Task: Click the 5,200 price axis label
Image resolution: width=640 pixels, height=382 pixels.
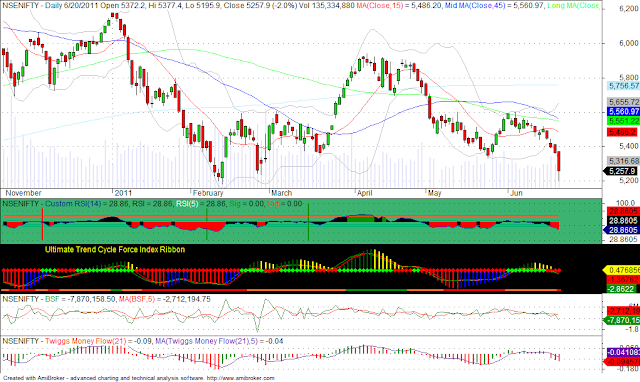Action: point(629,180)
